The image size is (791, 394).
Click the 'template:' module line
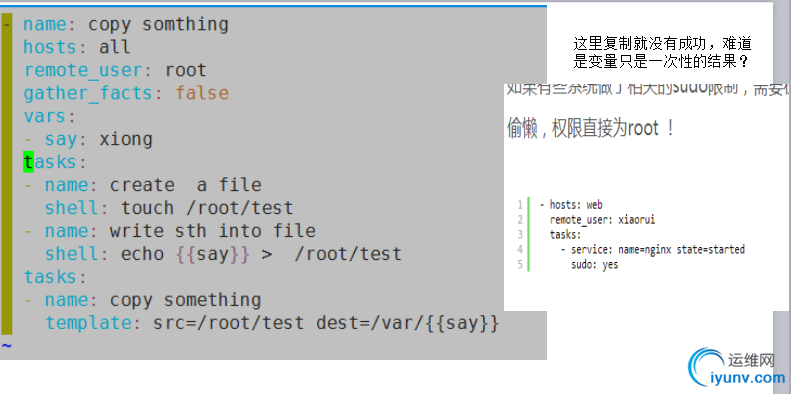(x=272, y=323)
